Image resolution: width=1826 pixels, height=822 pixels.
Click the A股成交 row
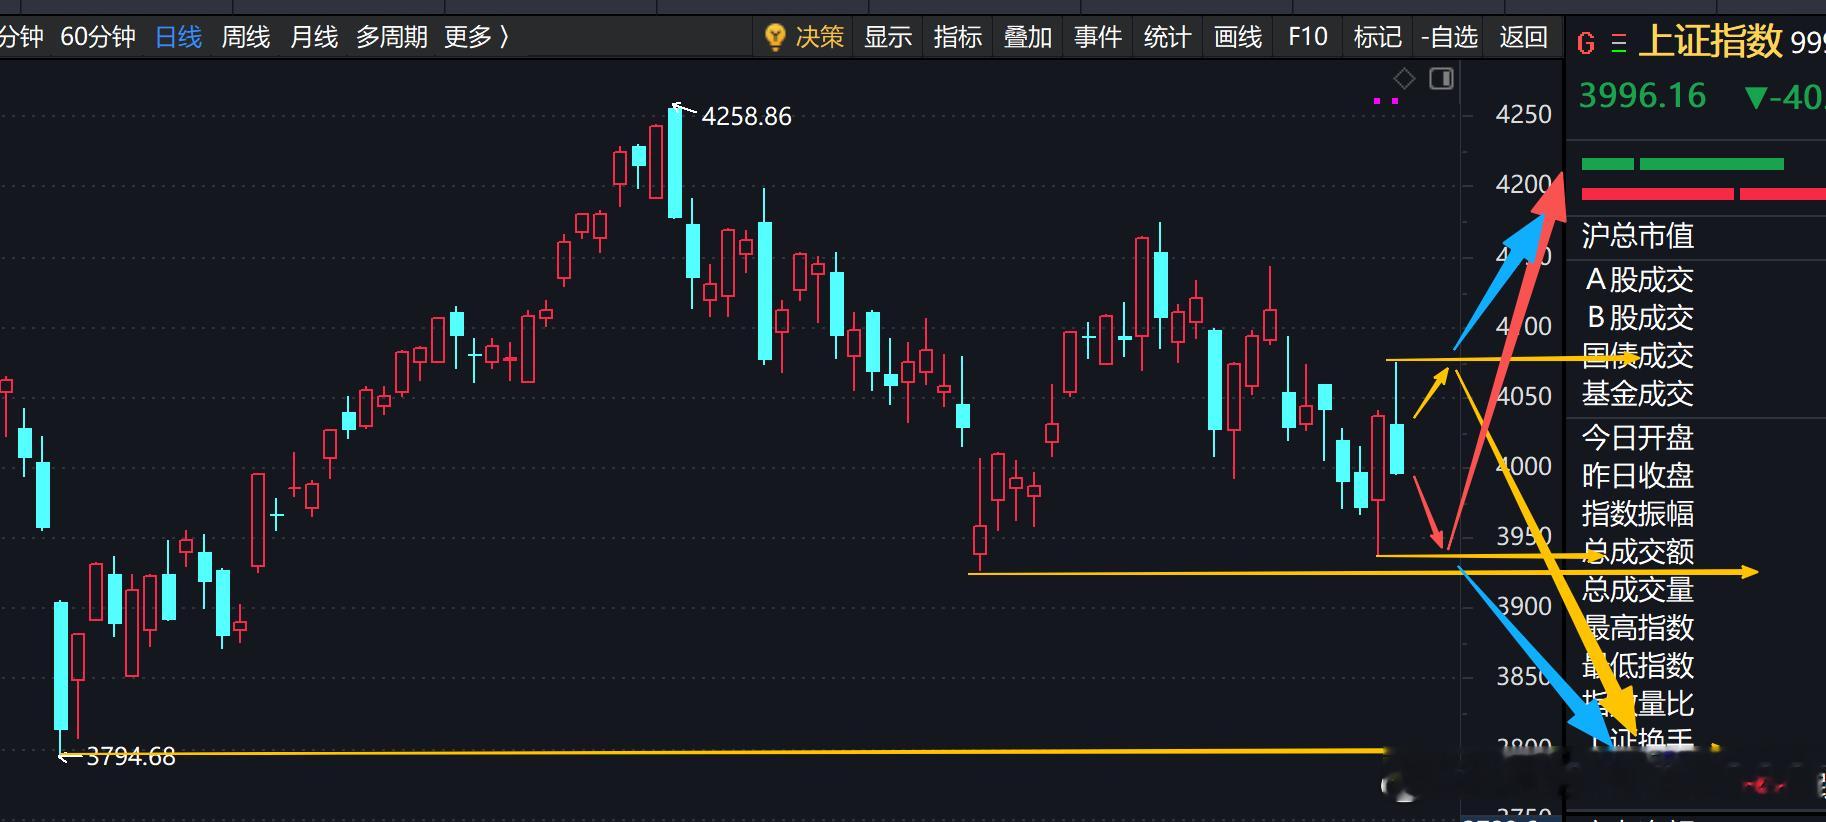(x=1639, y=280)
